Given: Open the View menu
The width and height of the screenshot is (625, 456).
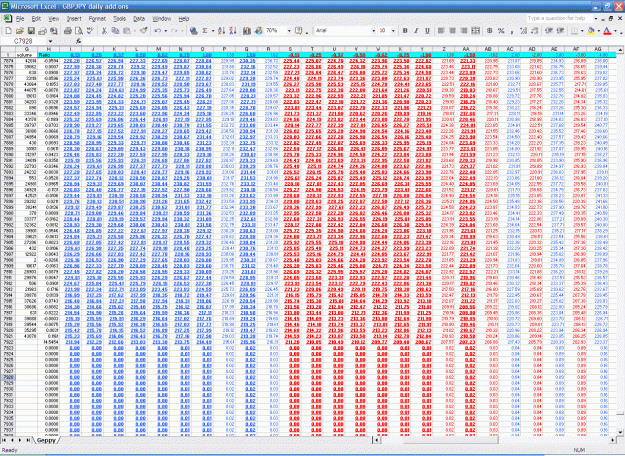Looking at the screenshot, I should [x=53, y=19].
